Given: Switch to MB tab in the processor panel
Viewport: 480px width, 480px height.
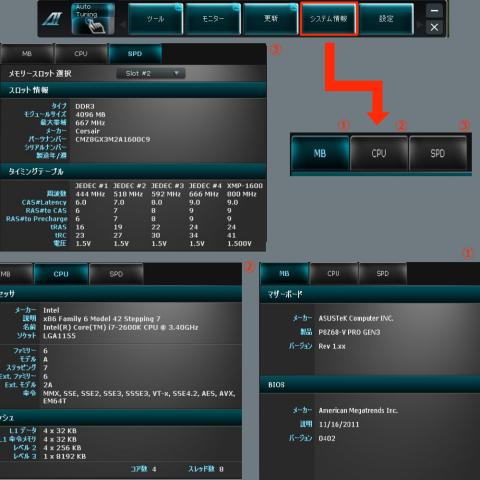Looking at the screenshot, I should click(16, 274).
